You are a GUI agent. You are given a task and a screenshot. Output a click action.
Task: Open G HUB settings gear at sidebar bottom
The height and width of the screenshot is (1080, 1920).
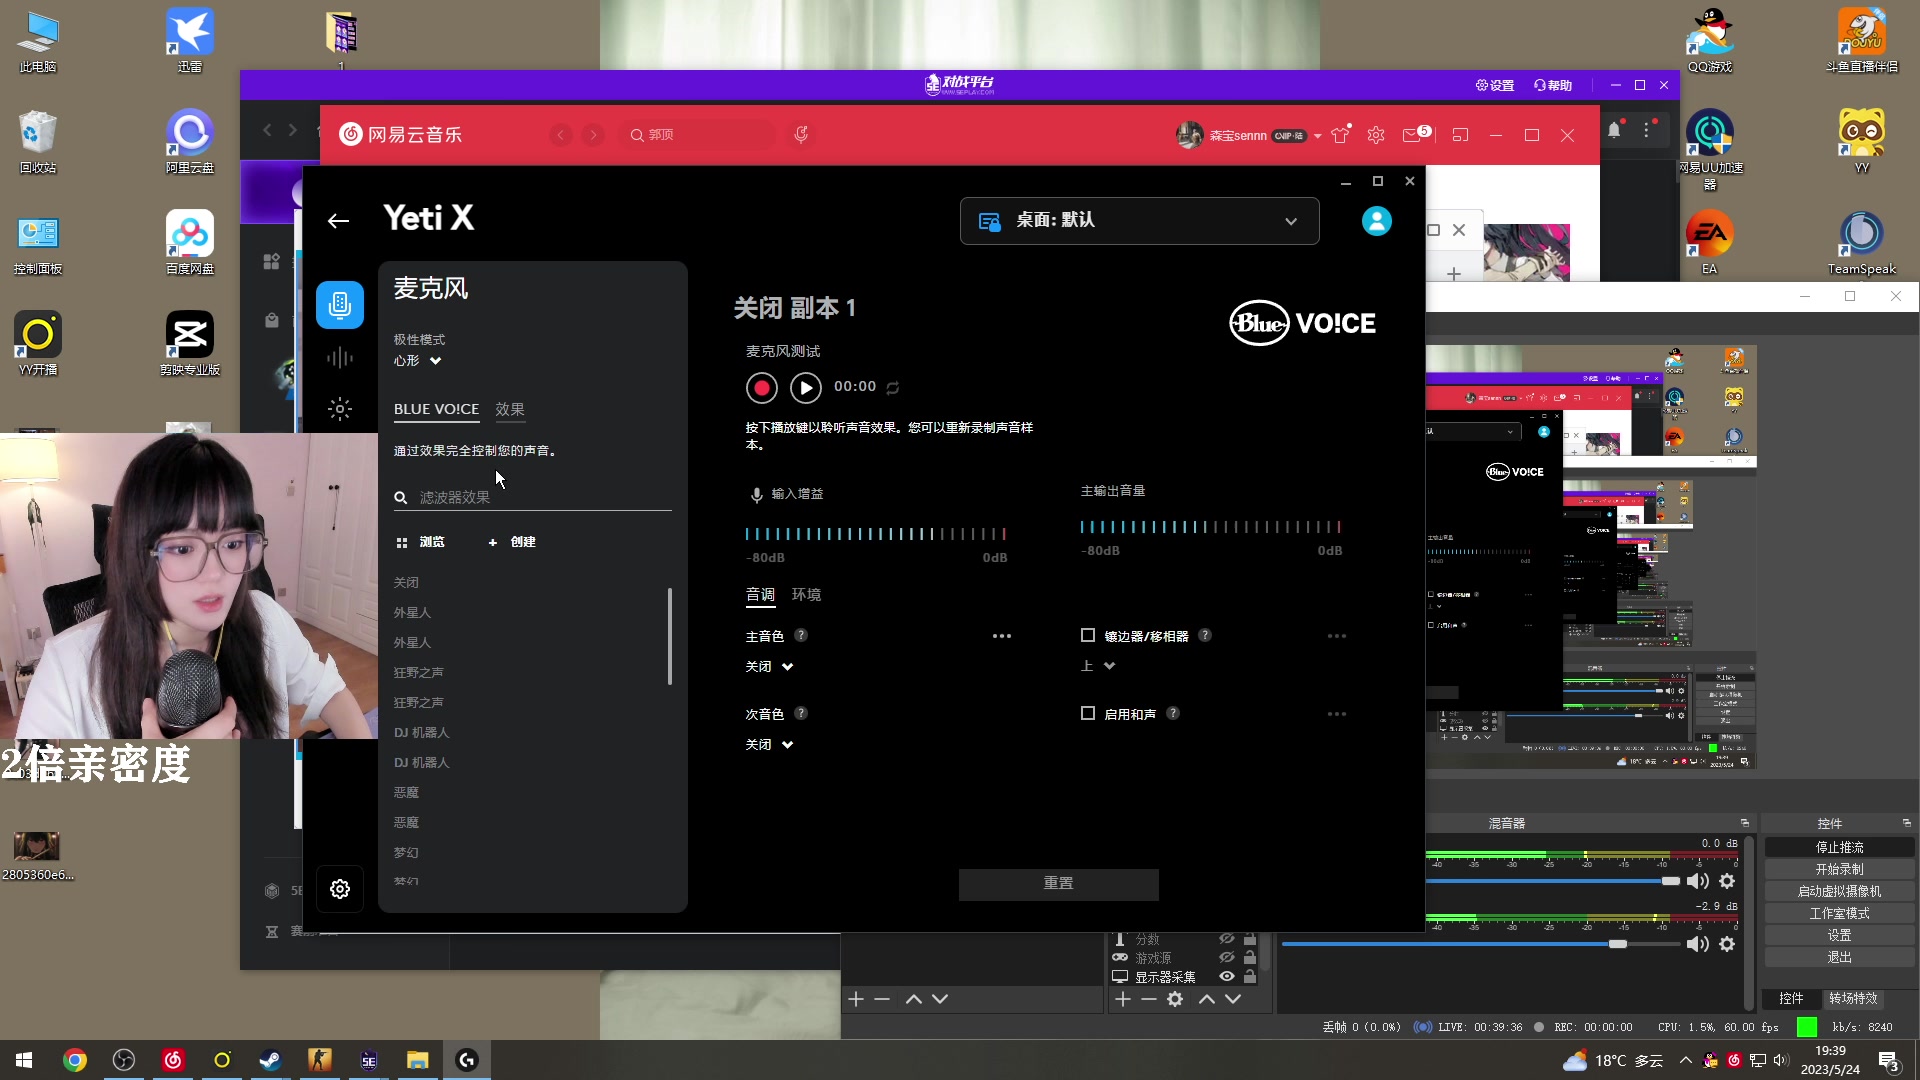tap(340, 889)
